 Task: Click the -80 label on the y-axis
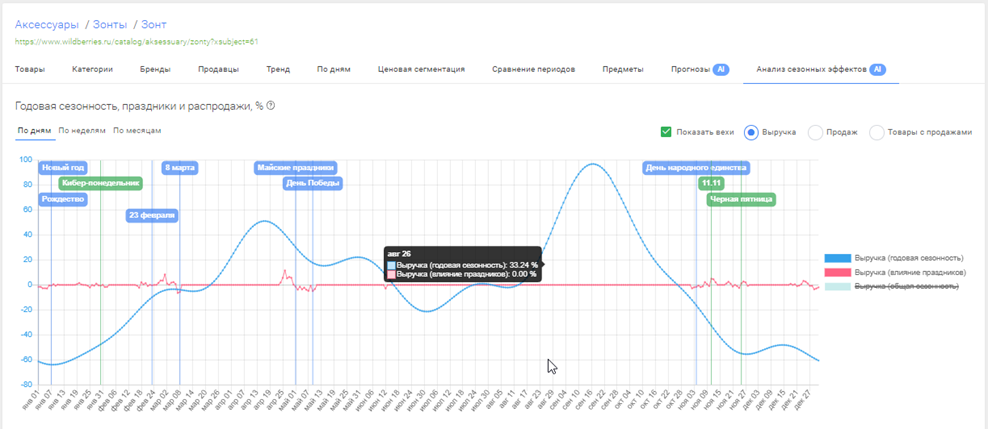tap(25, 384)
